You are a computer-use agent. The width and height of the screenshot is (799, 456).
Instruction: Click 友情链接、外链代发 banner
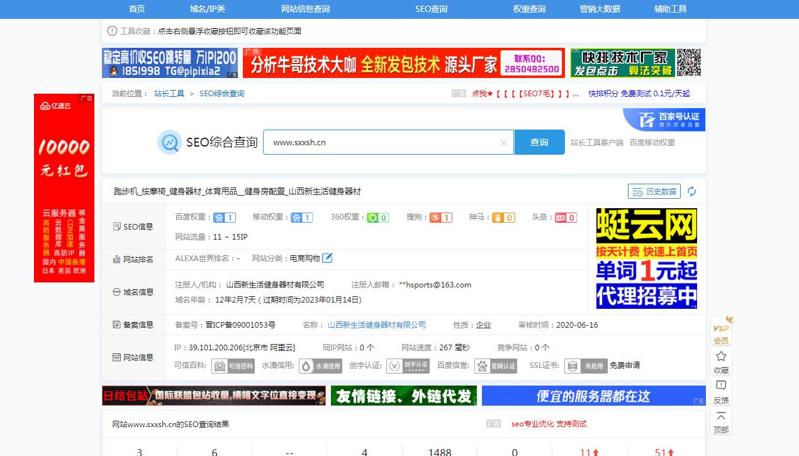(x=404, y=396)
